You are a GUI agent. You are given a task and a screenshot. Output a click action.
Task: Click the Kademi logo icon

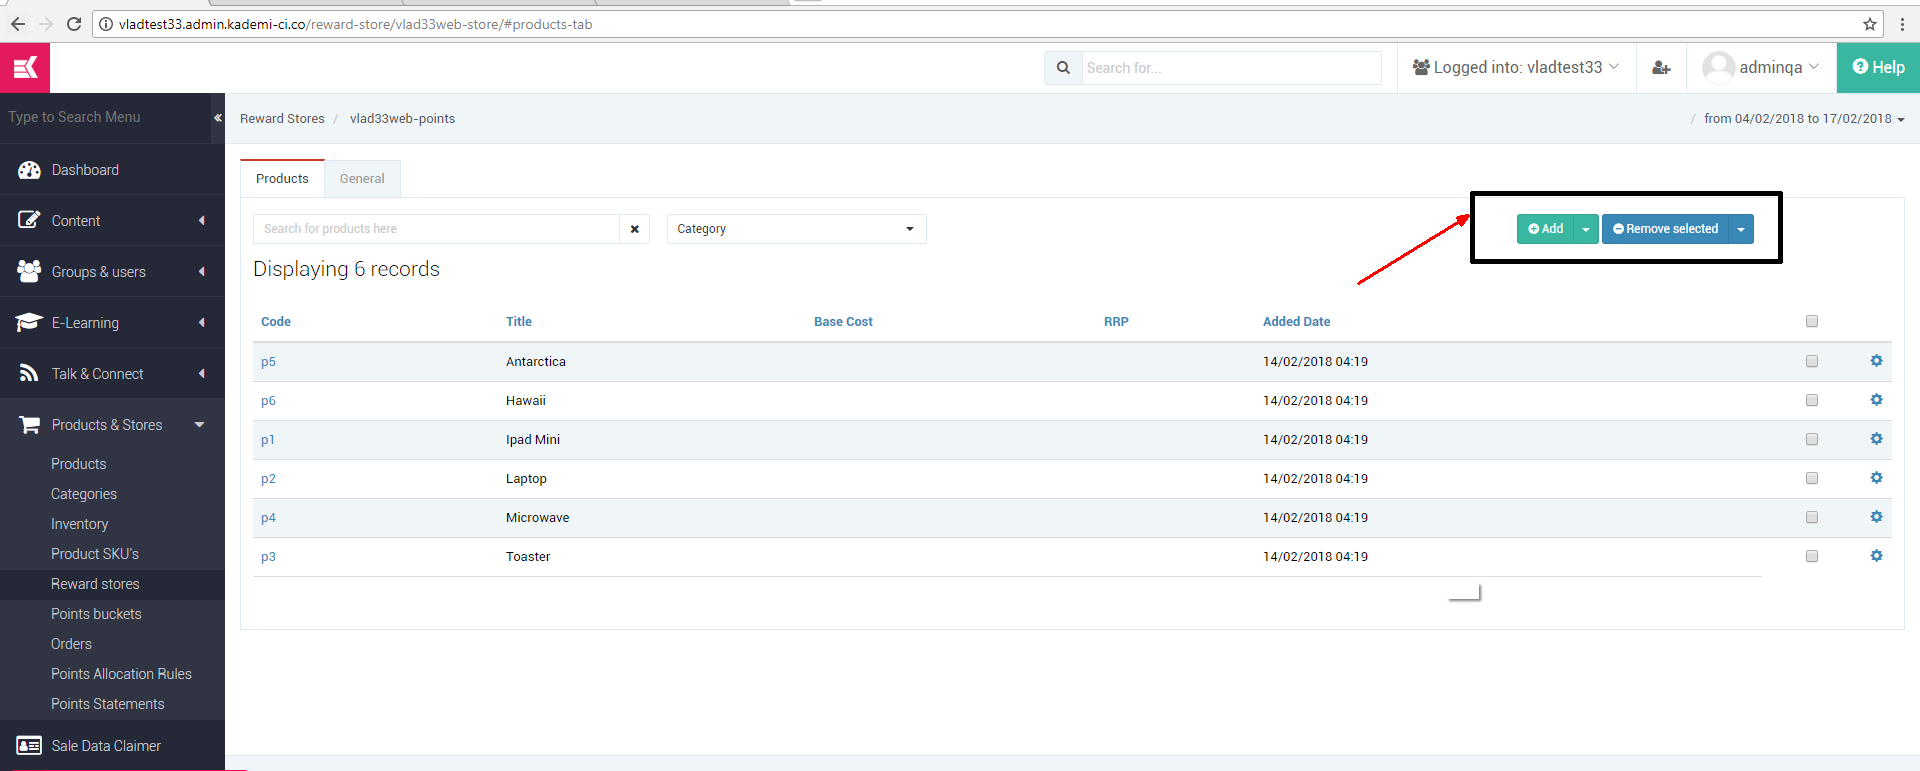coord(25,68)
